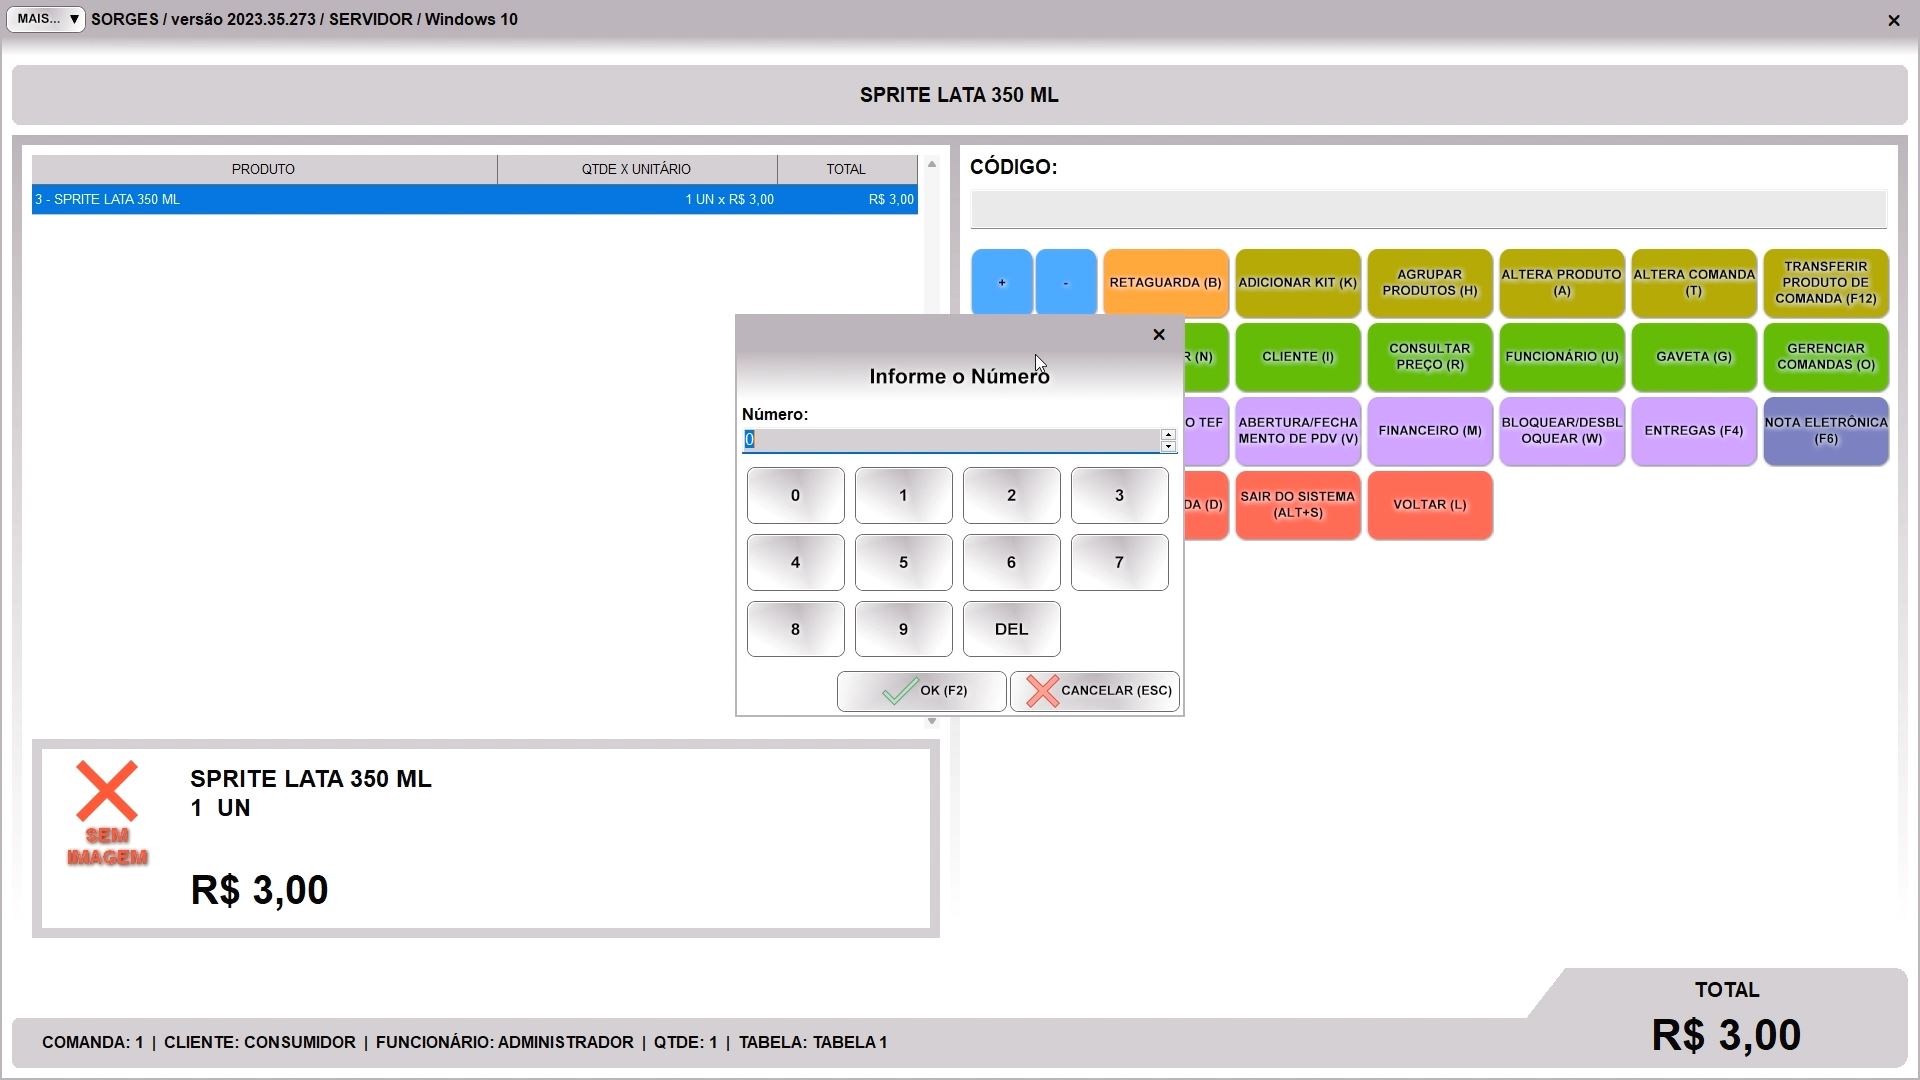Click product list scrollbar up arrow
1920x1080 pixels.
[x=932, y=164]
